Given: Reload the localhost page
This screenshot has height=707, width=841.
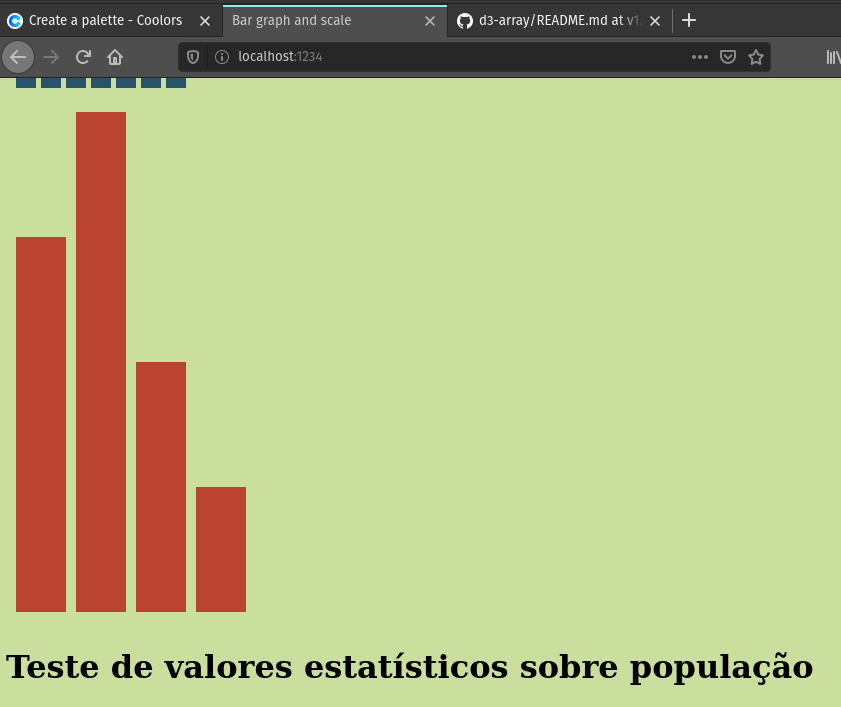Looking at the screenshot, I should point(83,57).
